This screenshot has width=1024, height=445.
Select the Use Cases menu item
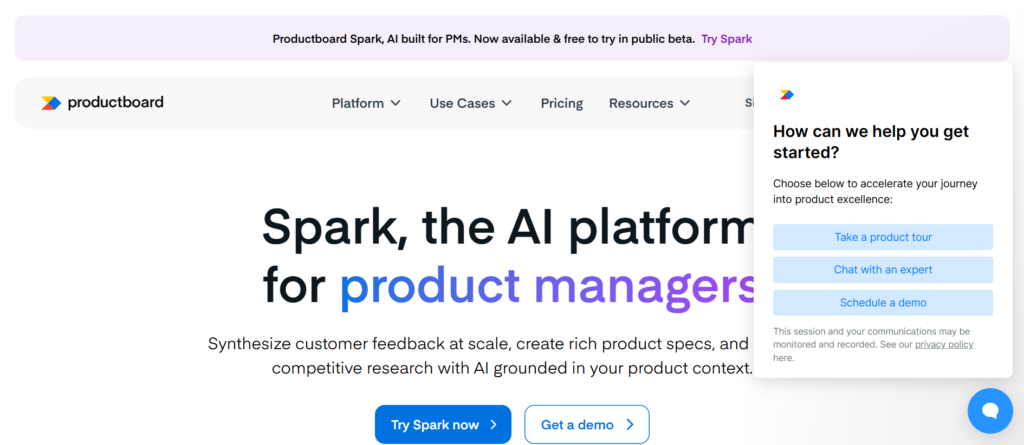click(x=462, y=103)
